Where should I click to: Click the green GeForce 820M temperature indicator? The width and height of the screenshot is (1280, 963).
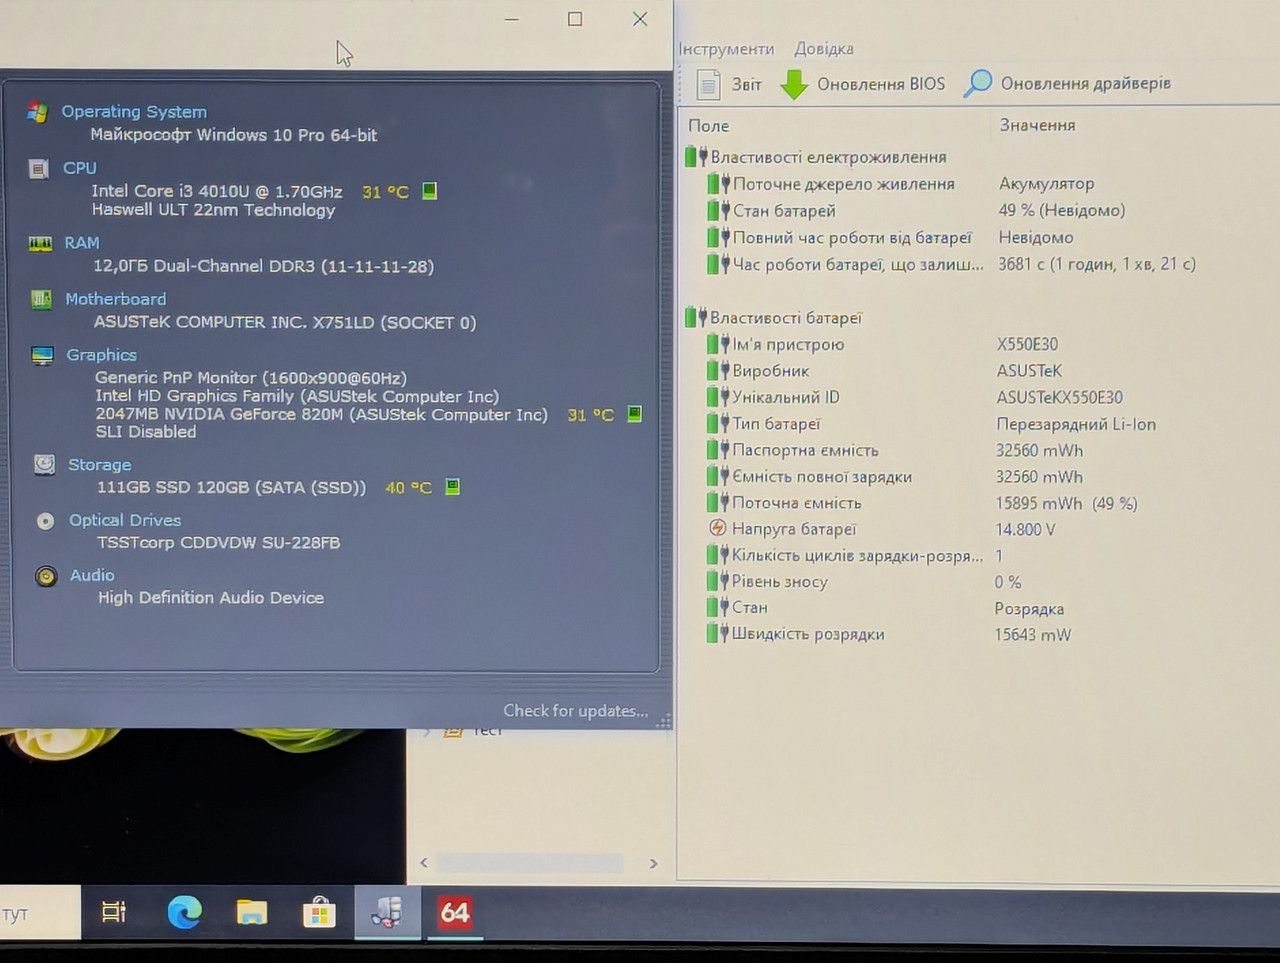tap(634, 414)
